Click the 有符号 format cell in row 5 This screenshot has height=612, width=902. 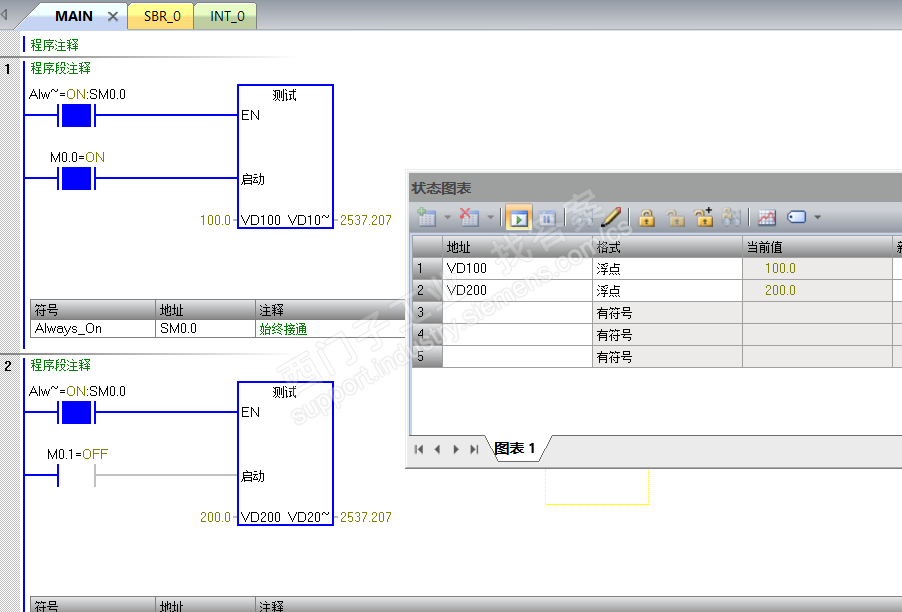[667, 357]
